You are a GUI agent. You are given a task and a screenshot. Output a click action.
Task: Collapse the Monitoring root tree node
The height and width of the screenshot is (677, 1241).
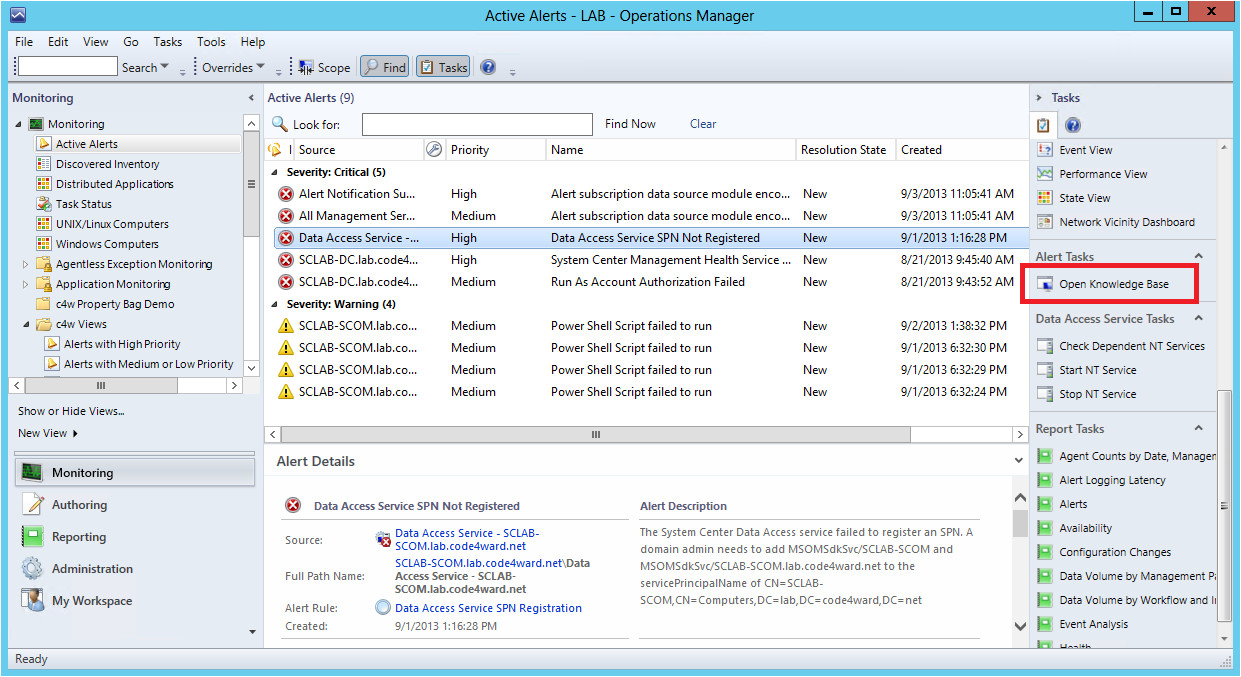click(19, 124)
